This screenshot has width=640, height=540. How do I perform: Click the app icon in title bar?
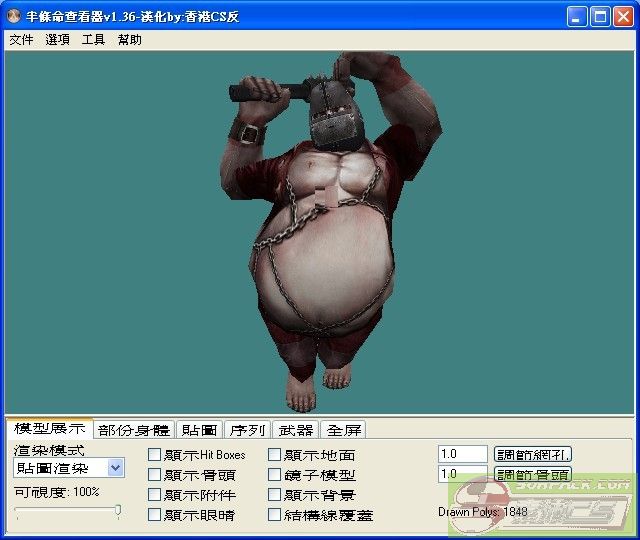coord(14,17)
